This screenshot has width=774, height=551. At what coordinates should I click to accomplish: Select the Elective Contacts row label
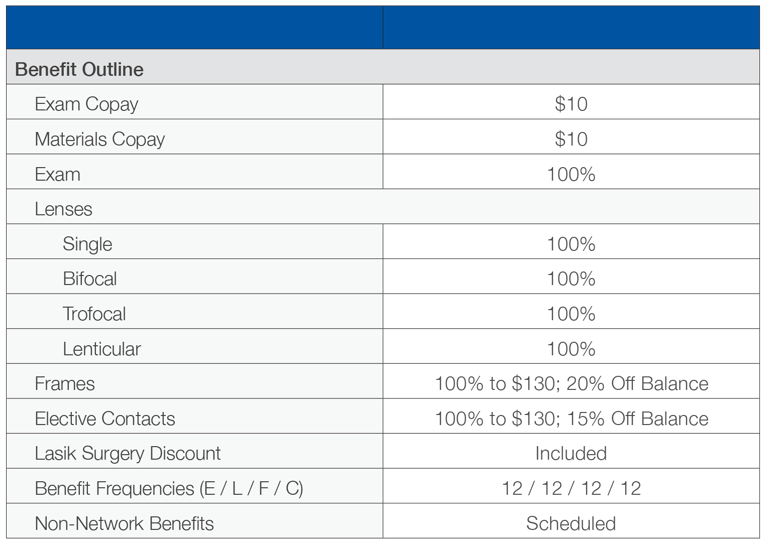click(x=104, y=418)
